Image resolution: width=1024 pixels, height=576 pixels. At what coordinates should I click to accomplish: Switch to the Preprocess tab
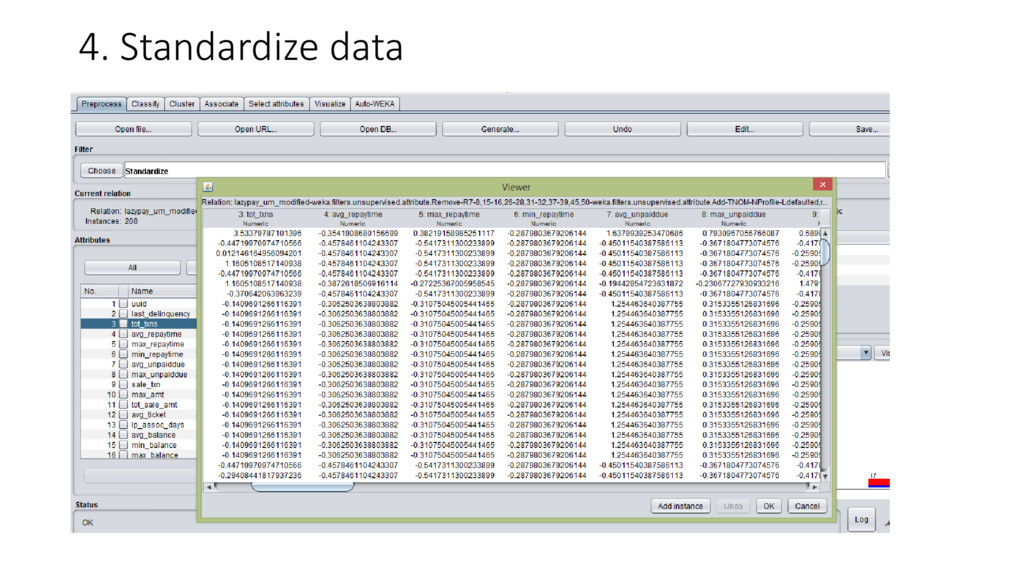(101, 104)
